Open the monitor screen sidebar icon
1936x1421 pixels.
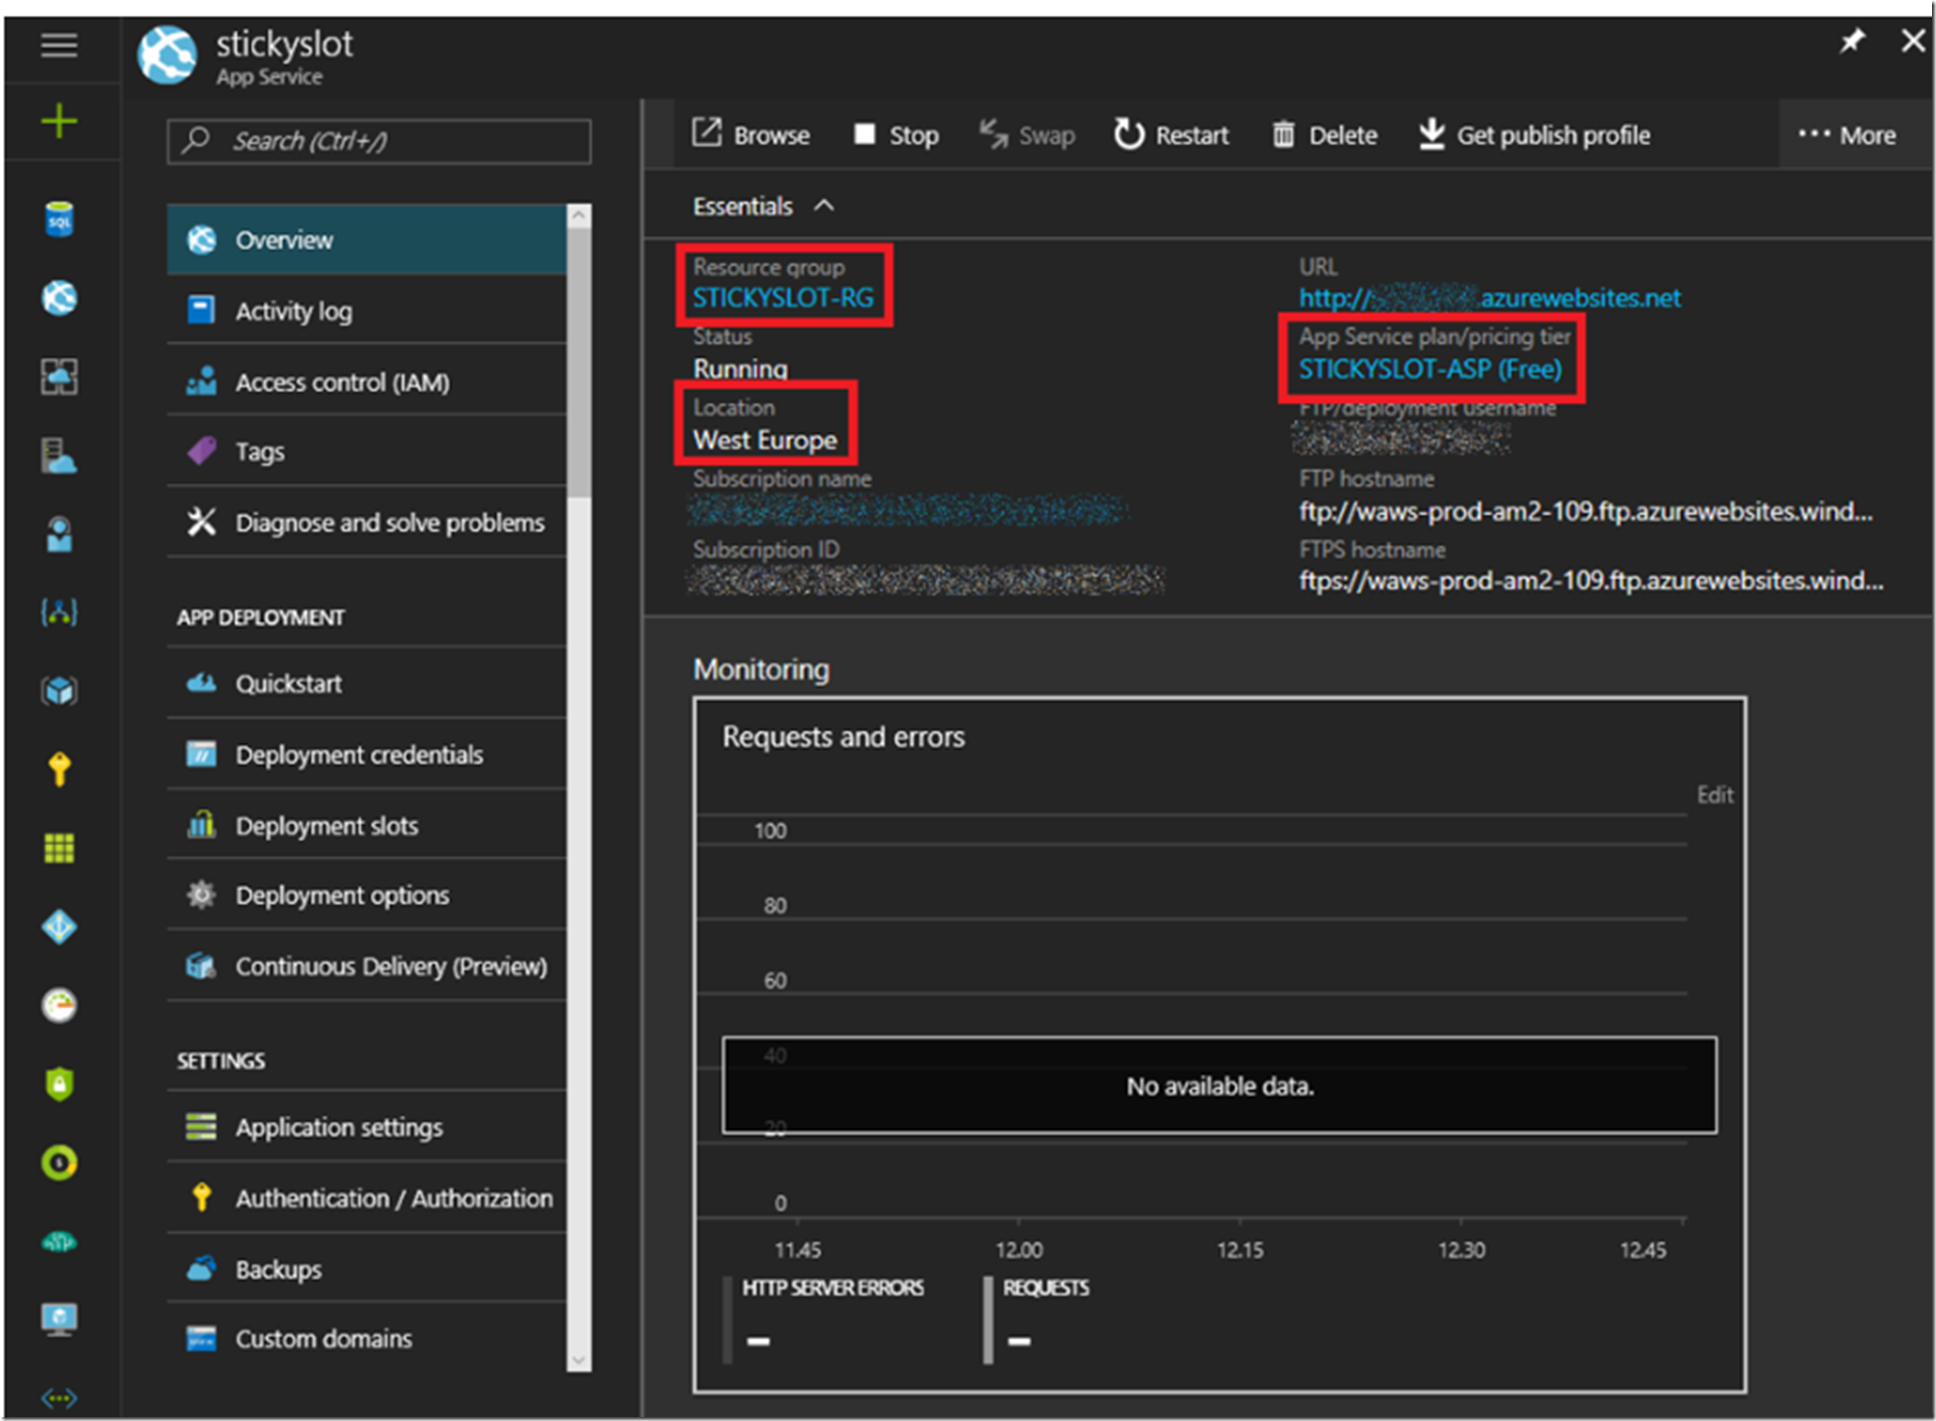[59, 1319]
